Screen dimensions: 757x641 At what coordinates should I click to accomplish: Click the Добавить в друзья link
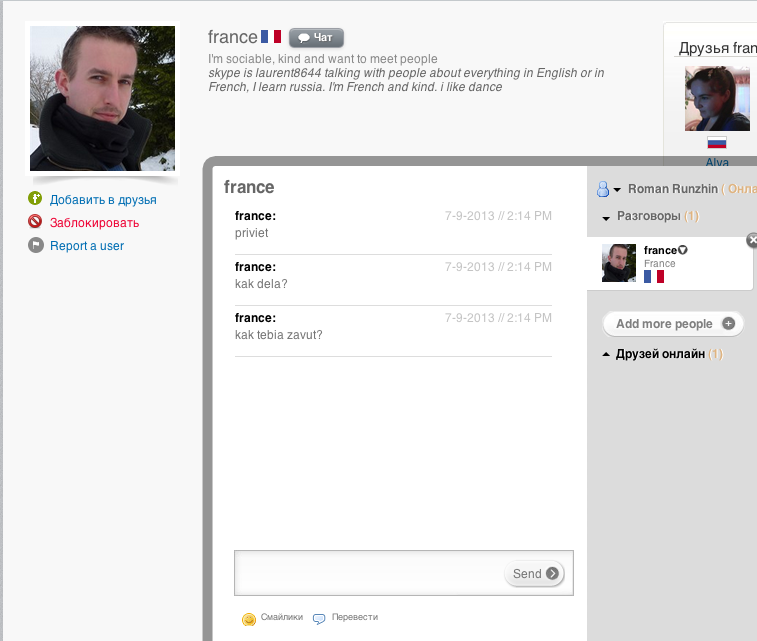103,200
